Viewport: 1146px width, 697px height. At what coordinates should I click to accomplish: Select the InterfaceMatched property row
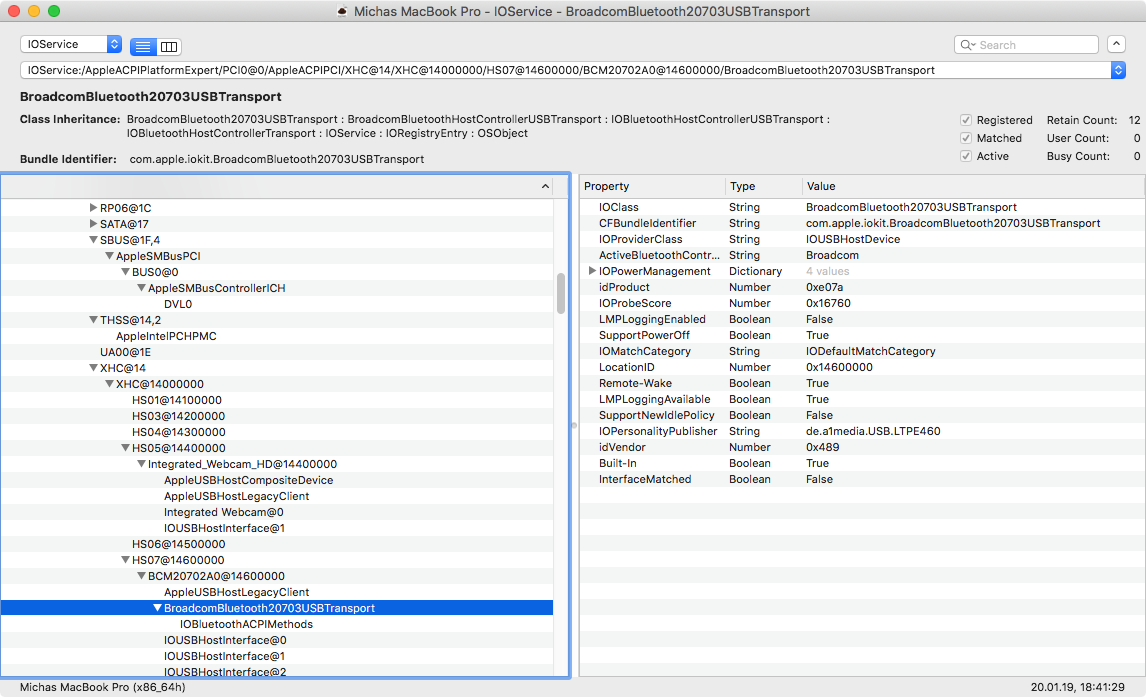tap(862, 479)
